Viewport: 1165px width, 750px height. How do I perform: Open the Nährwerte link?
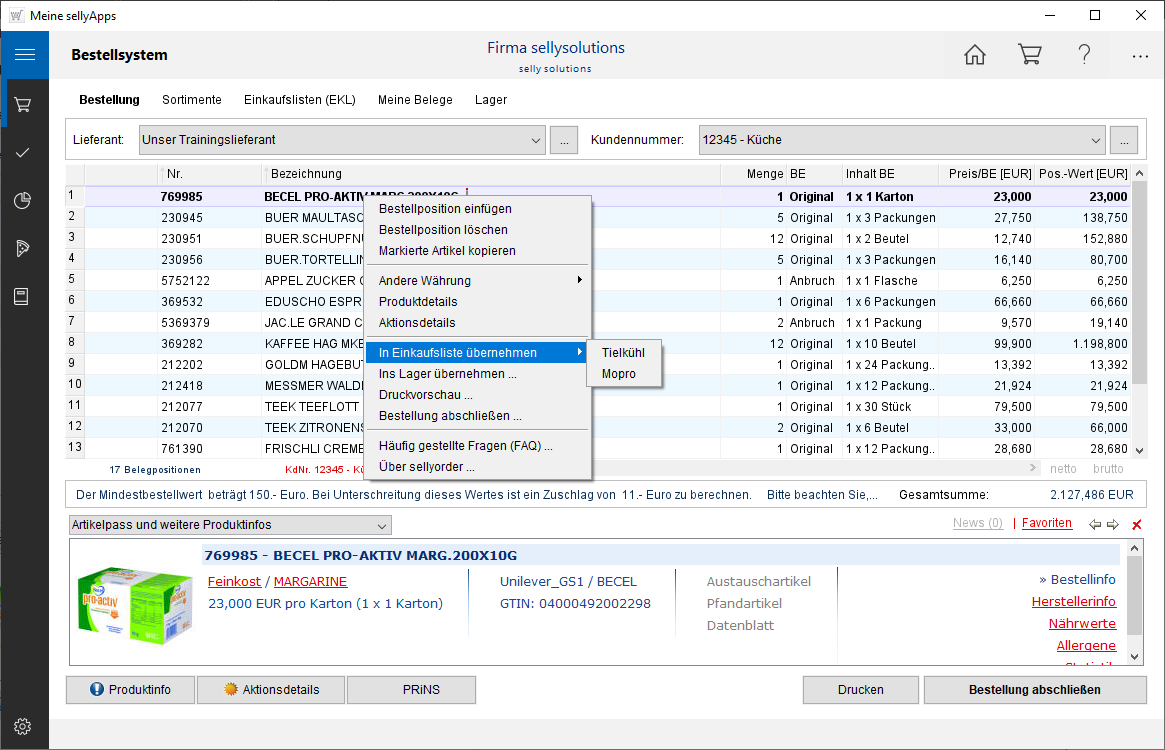[x=1082, y=624]
